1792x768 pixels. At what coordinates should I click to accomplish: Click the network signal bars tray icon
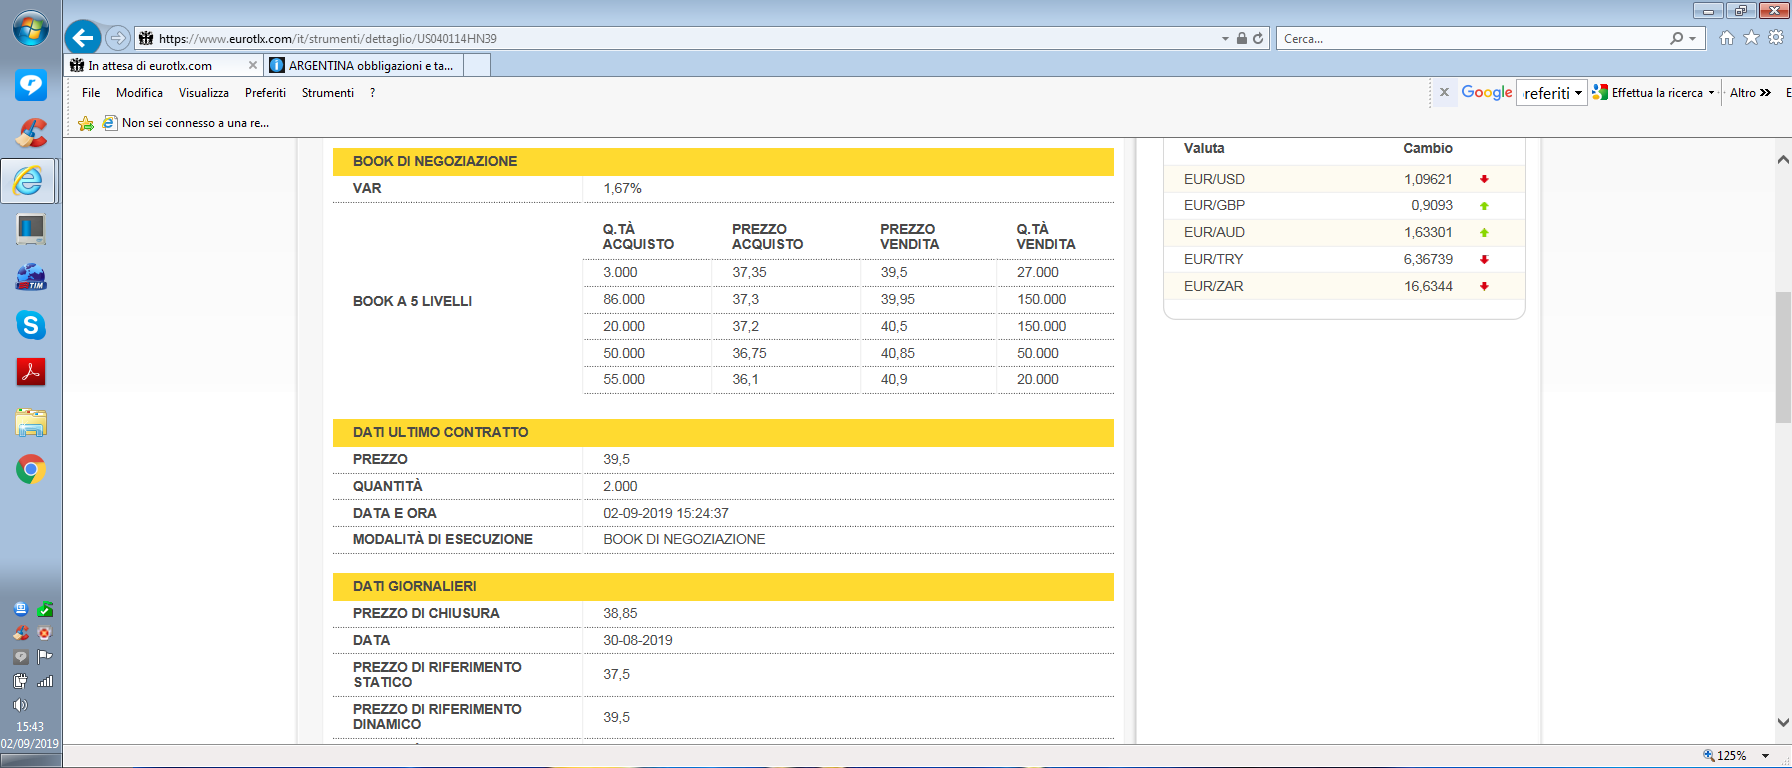pyautogui.click(x=44, y=681)
